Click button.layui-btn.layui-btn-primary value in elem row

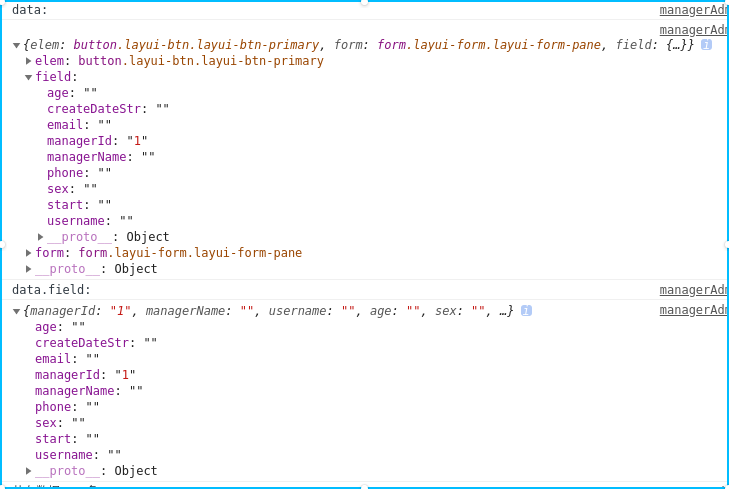(x=201, y=61)
